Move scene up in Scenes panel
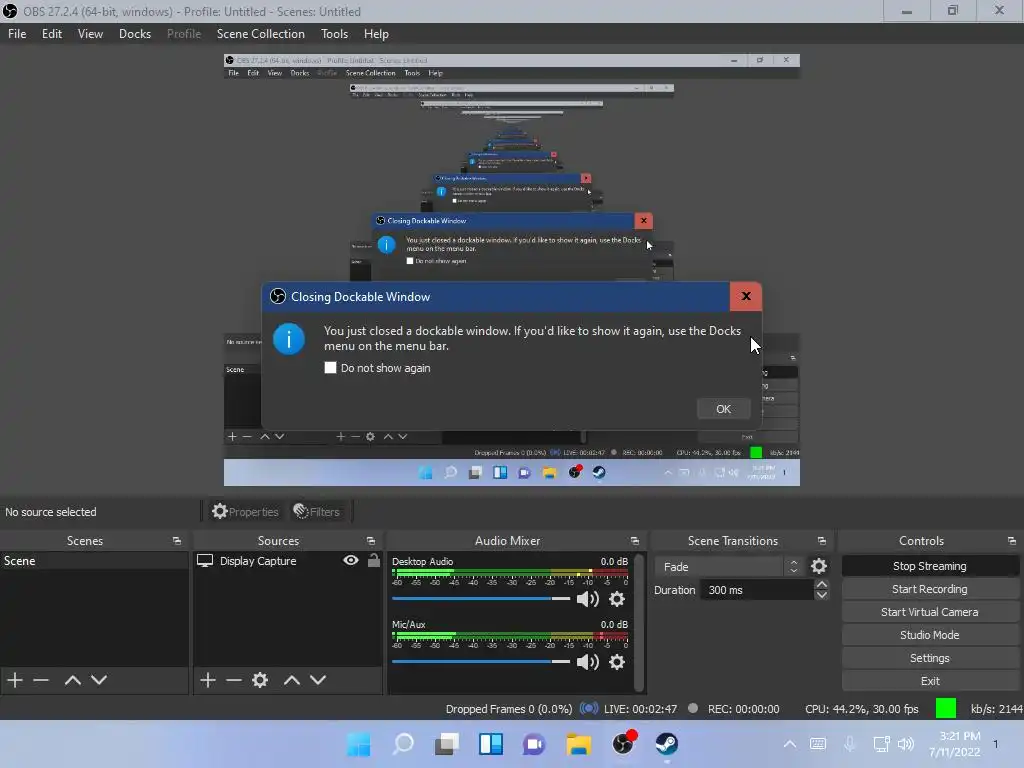 (72, 680)
